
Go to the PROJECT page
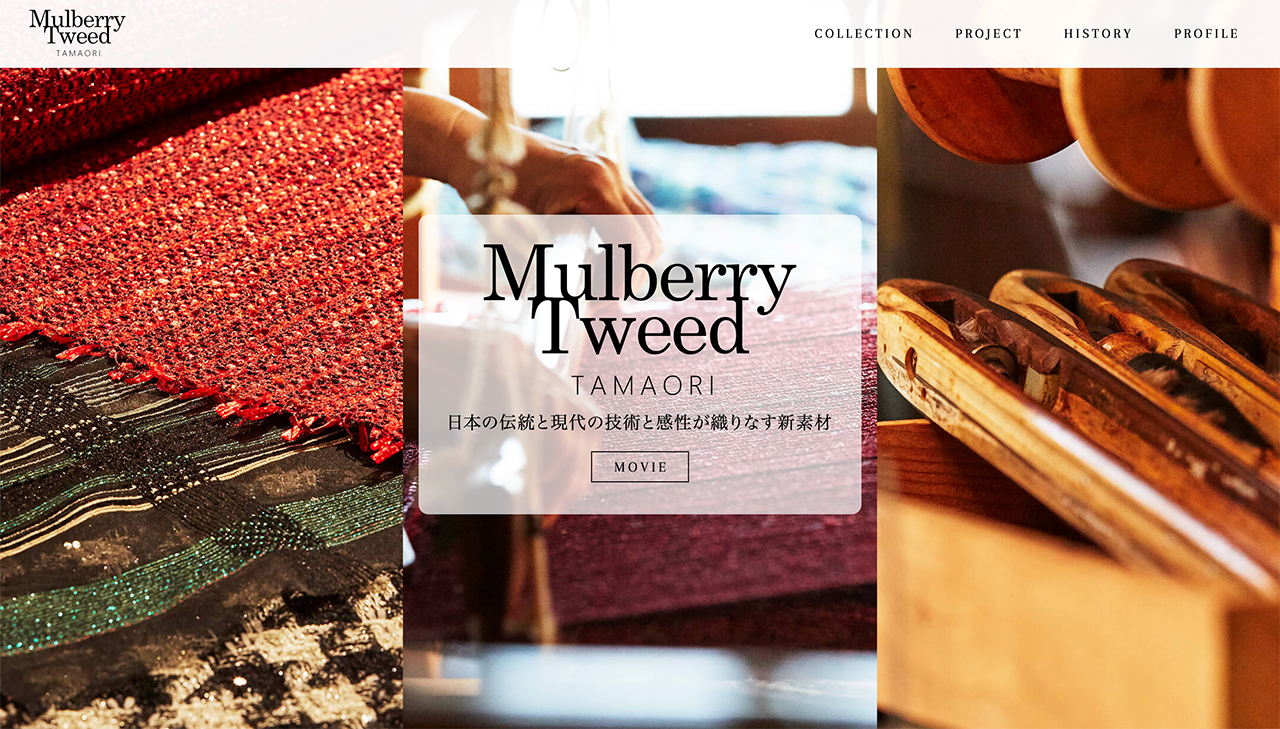(989, 34)
